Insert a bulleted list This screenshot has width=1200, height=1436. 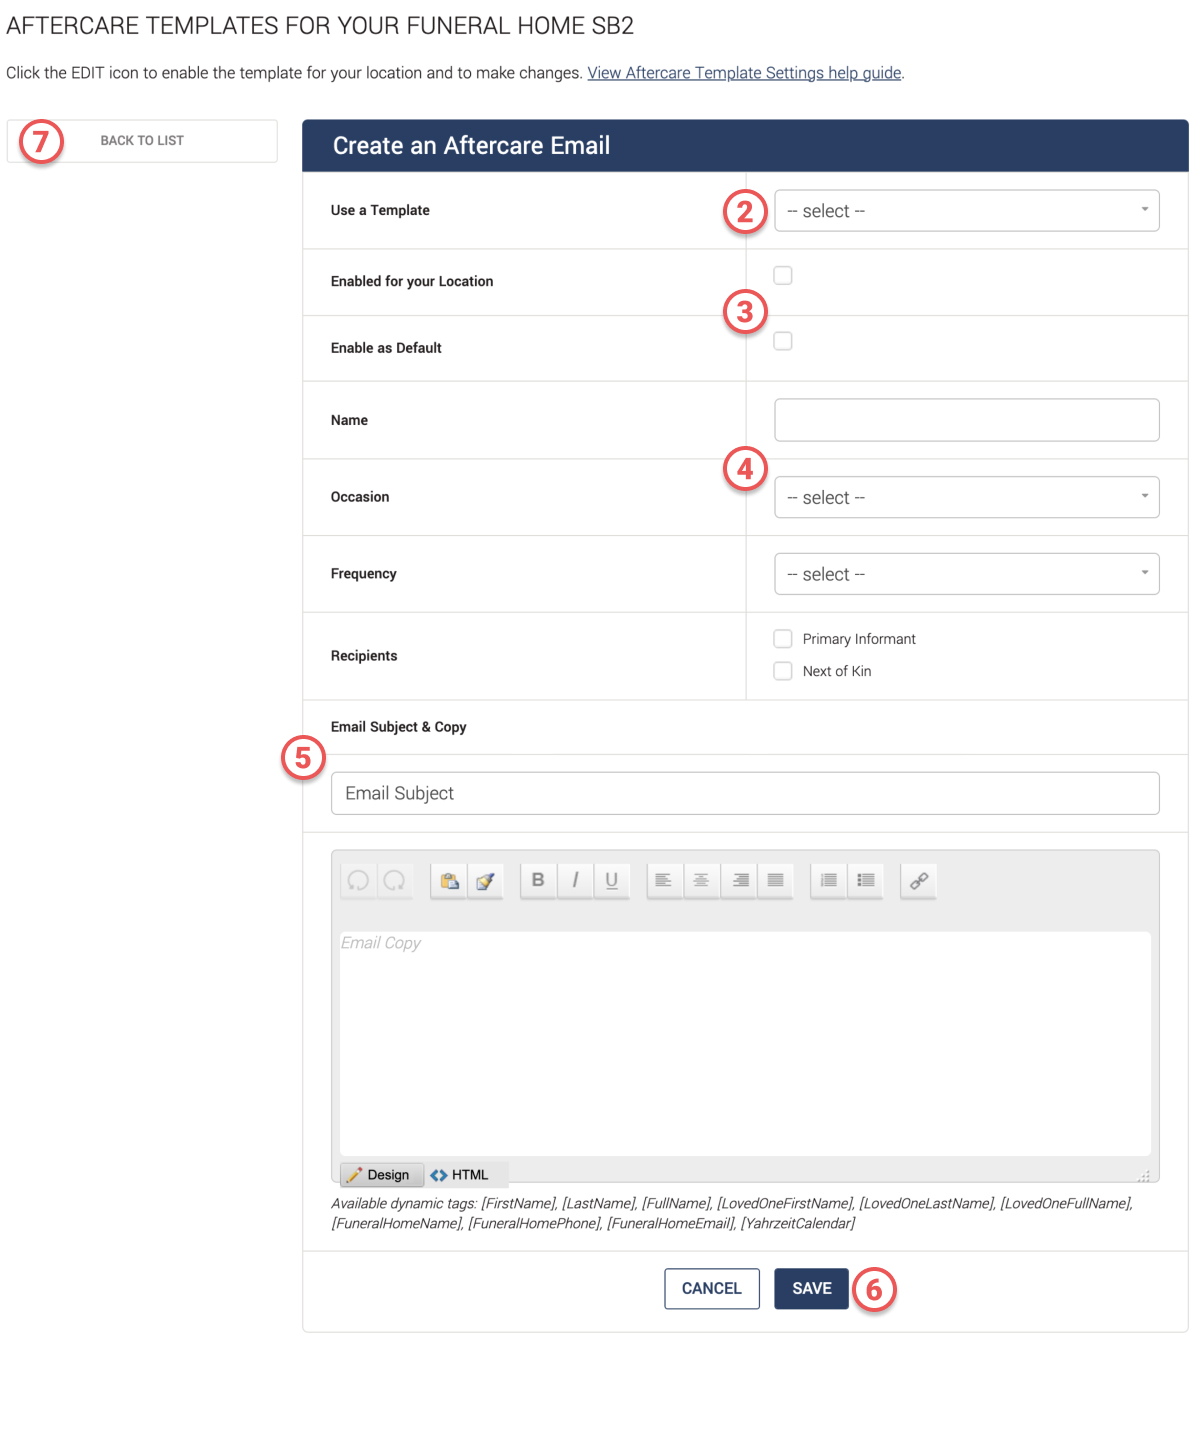[866, 880]
